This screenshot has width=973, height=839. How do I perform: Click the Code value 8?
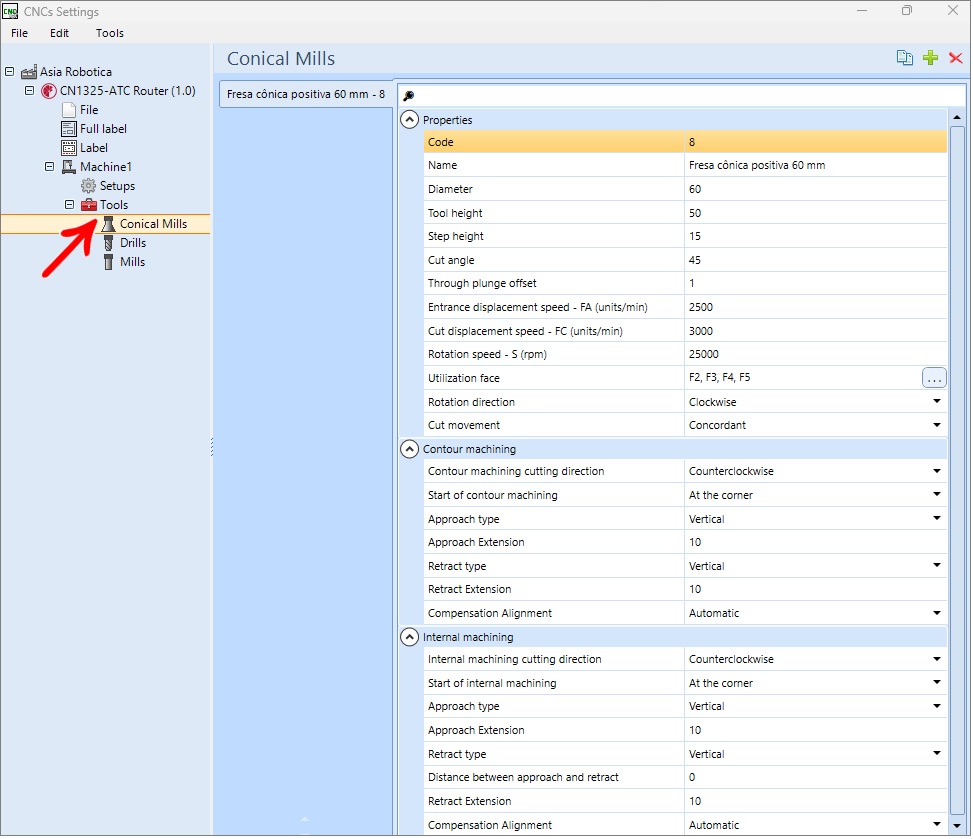[x=814, y=142]
